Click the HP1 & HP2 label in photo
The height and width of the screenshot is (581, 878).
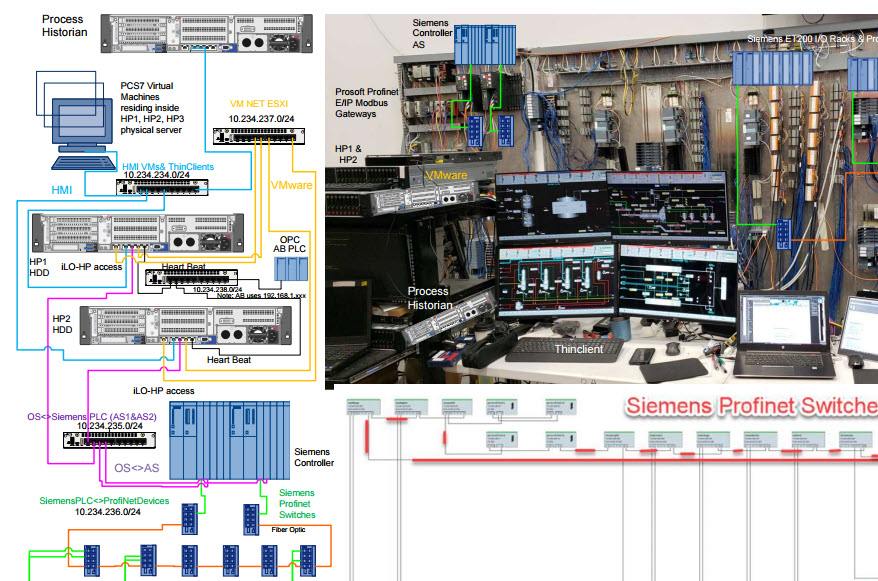point(348,153)
